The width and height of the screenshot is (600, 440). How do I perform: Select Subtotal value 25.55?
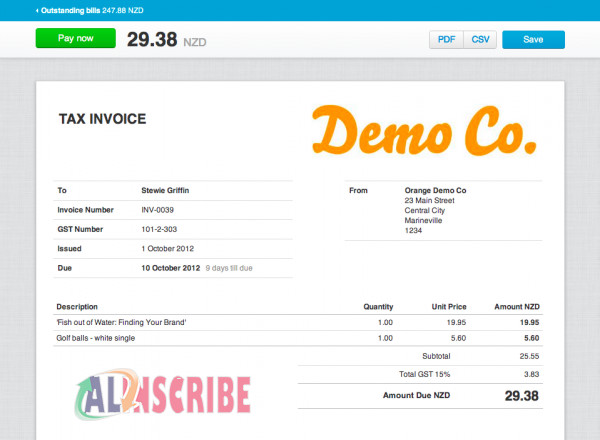pyautogui.click(x=529, y=356)
